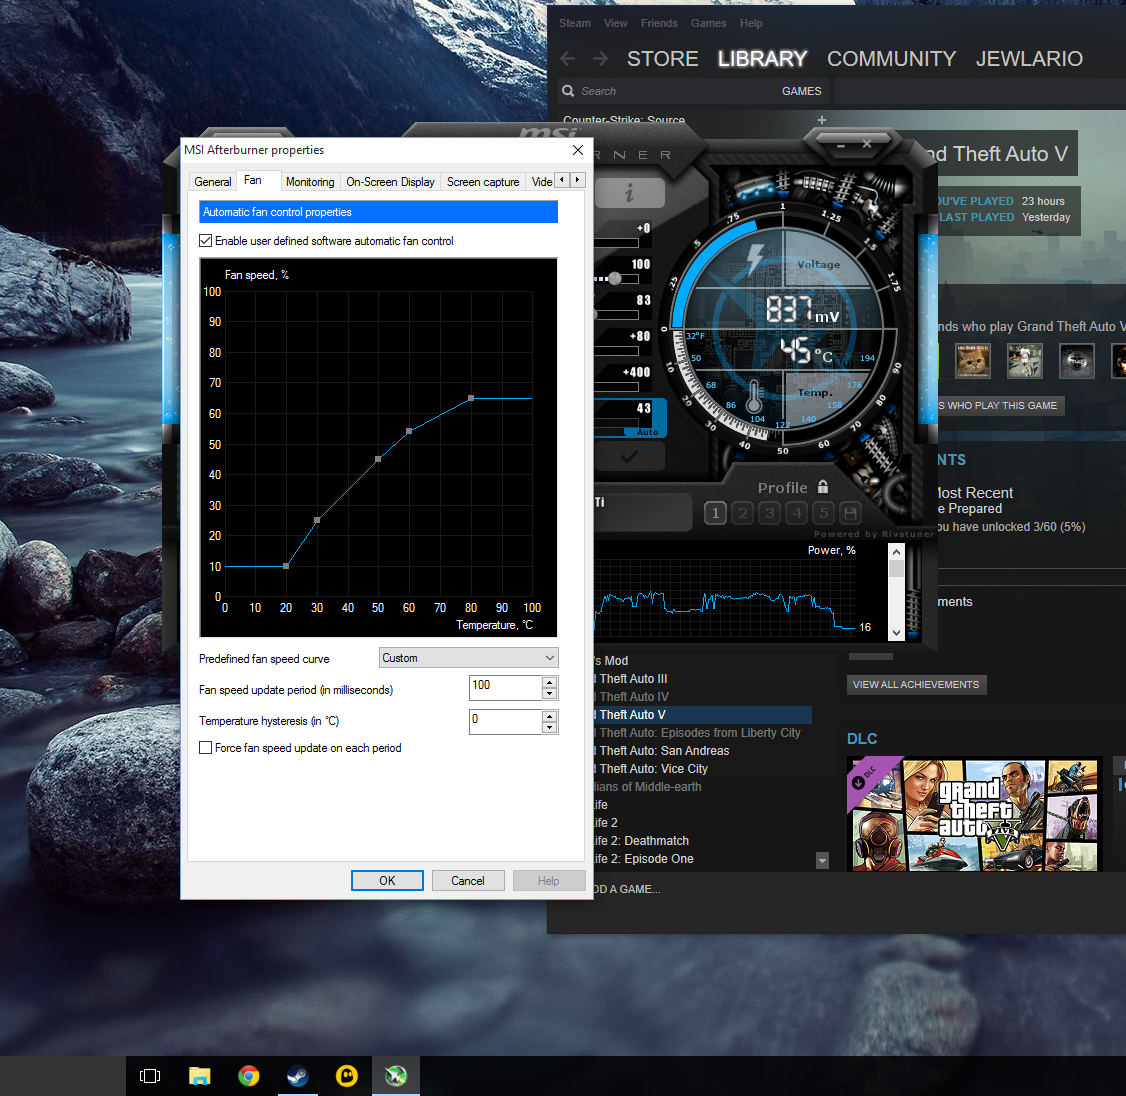Launch Chrome from the taskbar
Viewport: 1126px width, 1096px height.
click(x=248, y=1075)
